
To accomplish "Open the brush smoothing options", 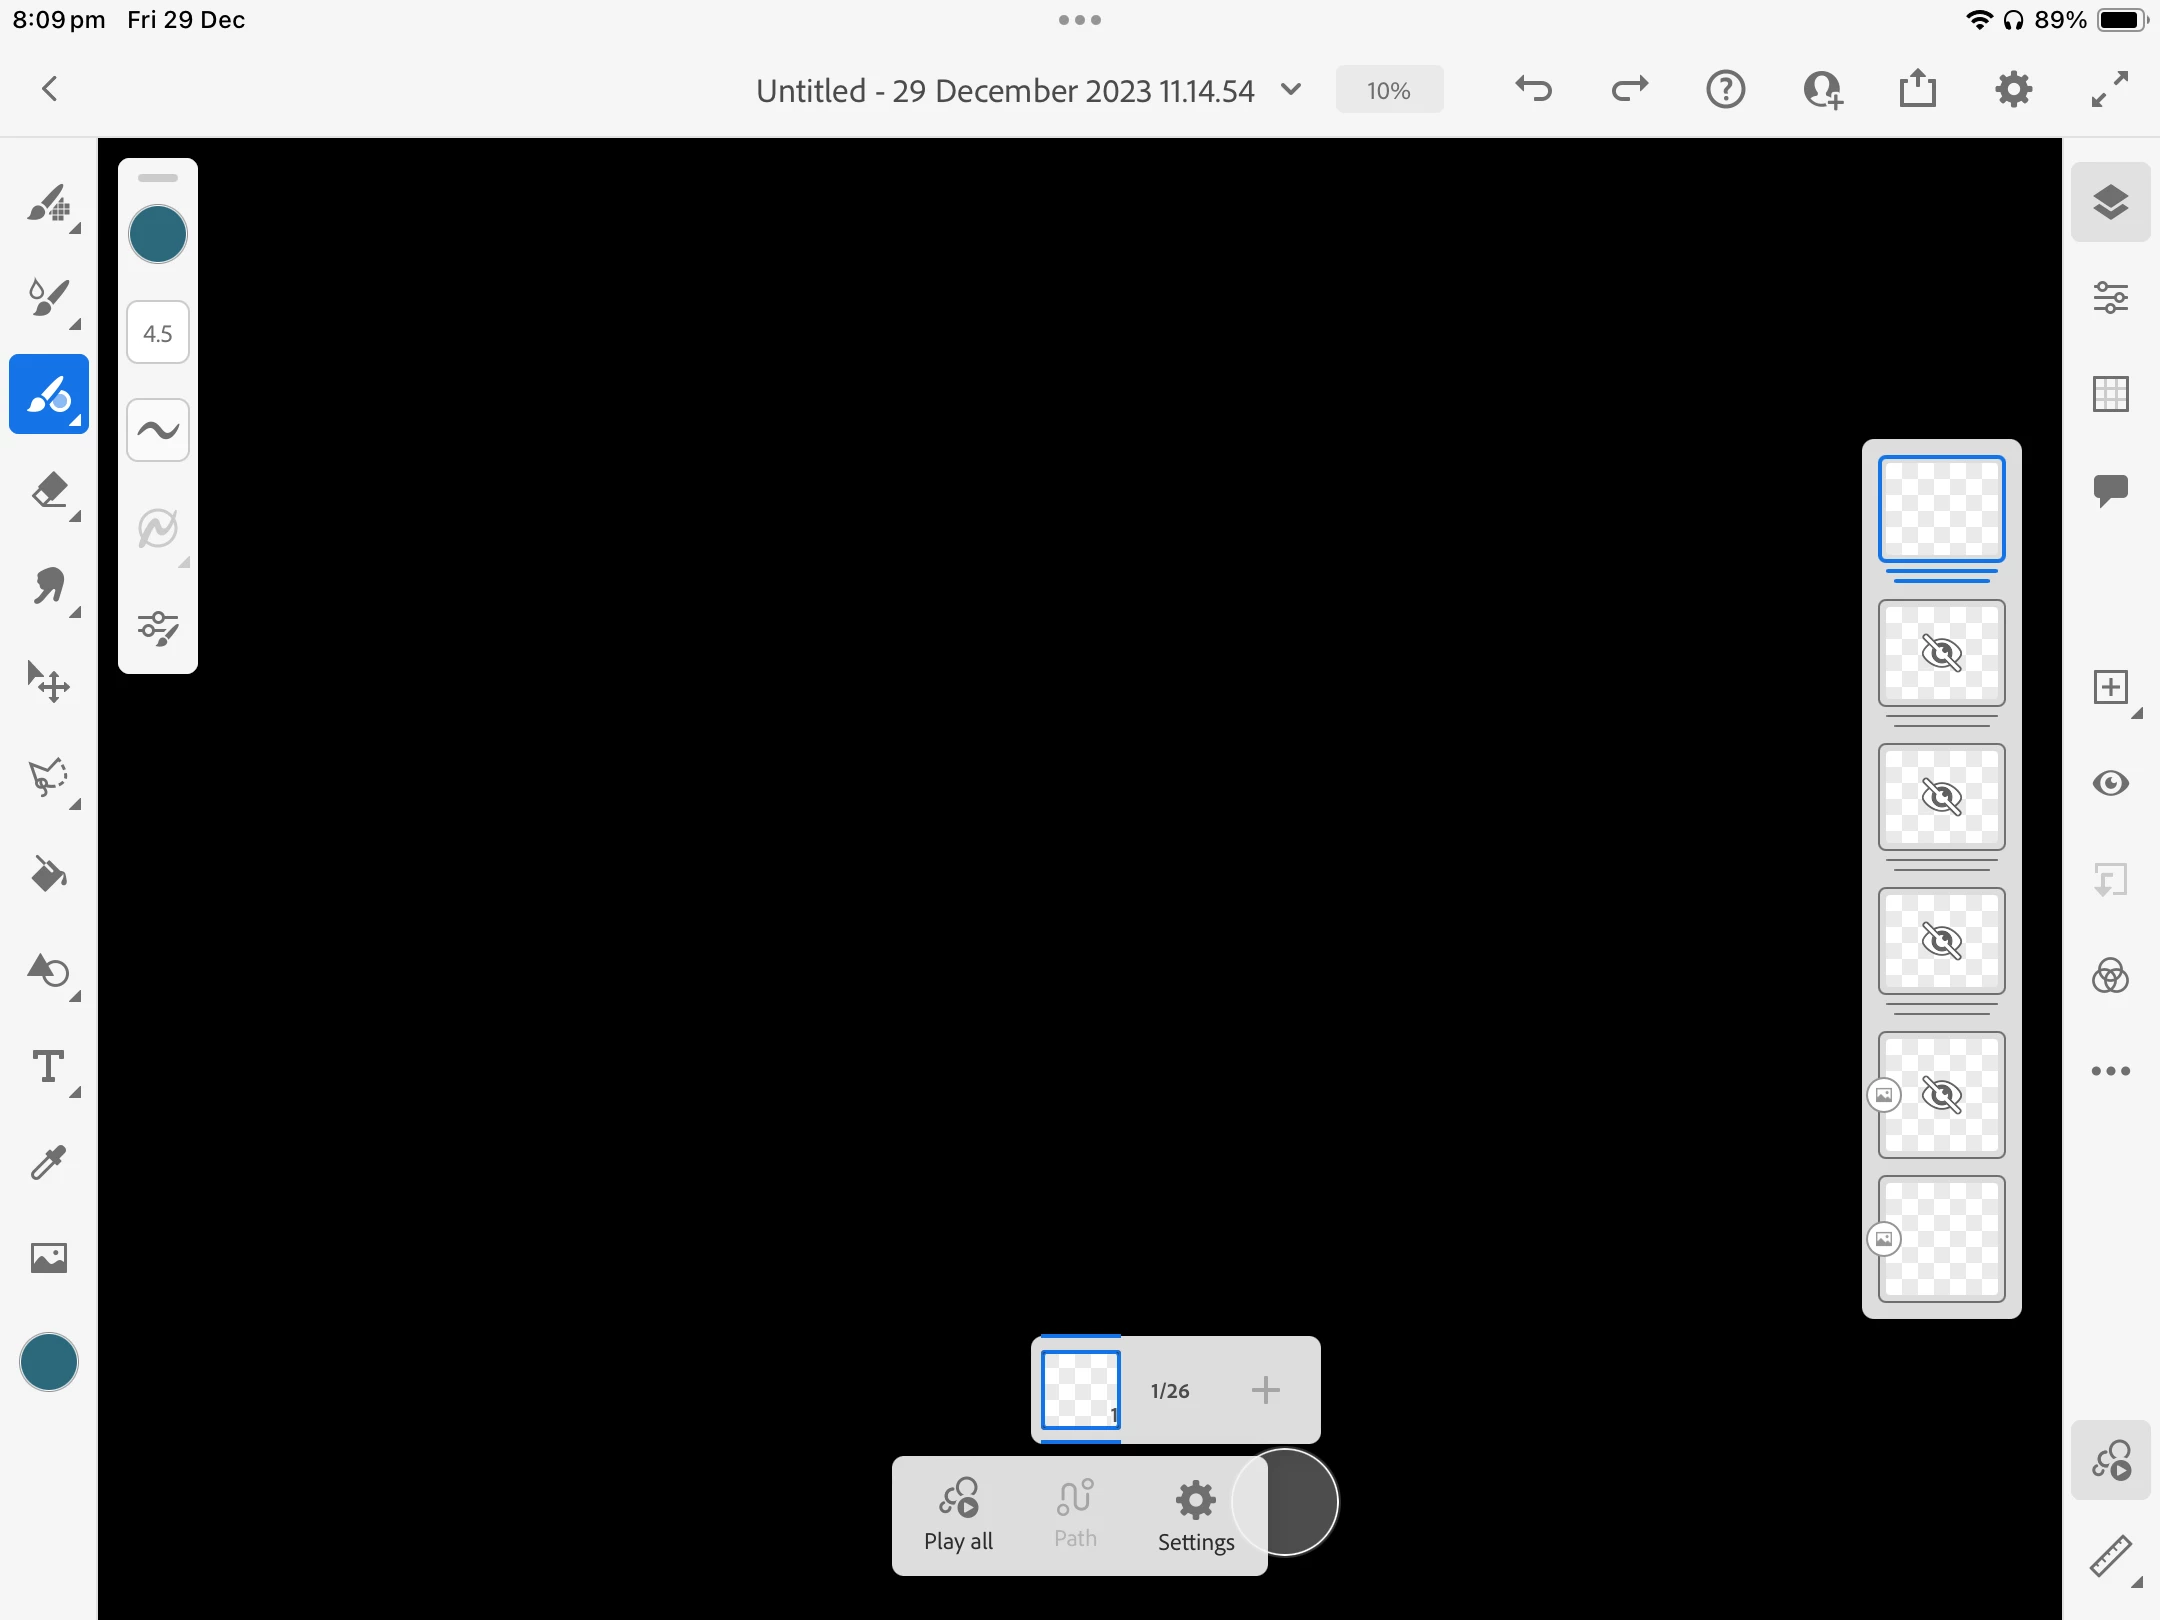I will click(158, 430).
